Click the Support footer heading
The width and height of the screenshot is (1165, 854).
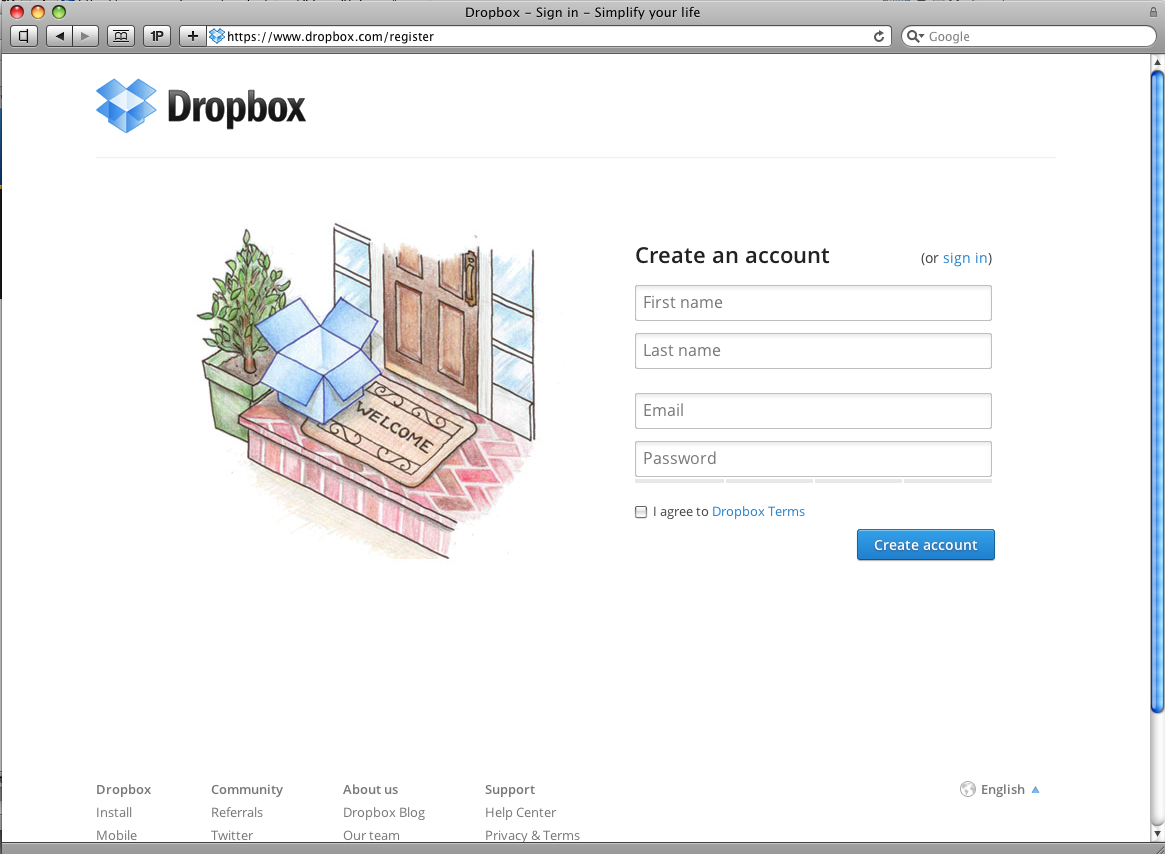[x=510, y=789]
